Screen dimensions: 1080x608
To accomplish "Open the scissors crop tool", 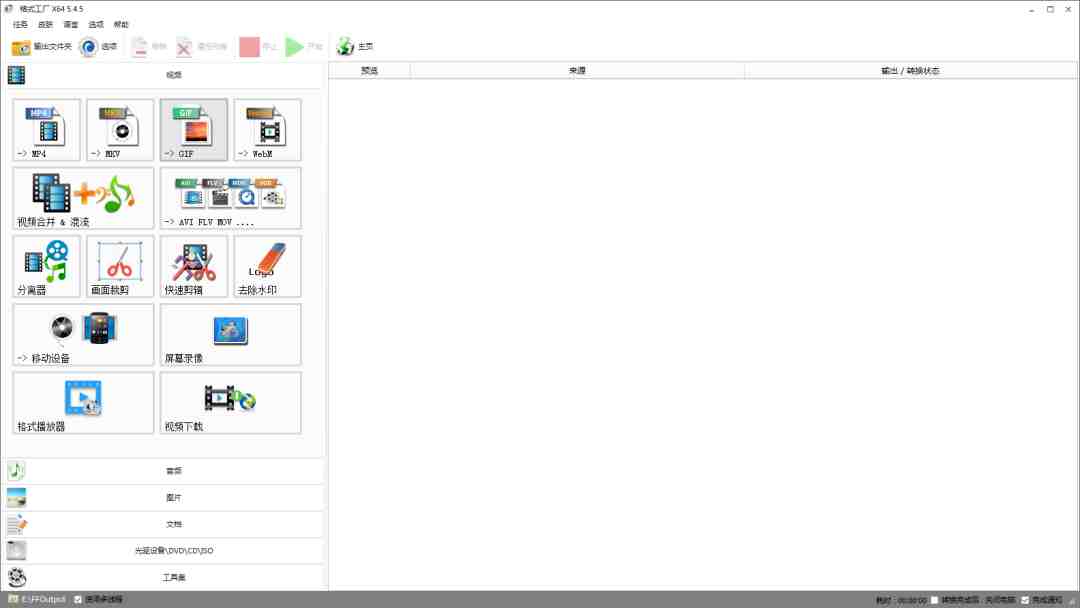I will 120,266.
